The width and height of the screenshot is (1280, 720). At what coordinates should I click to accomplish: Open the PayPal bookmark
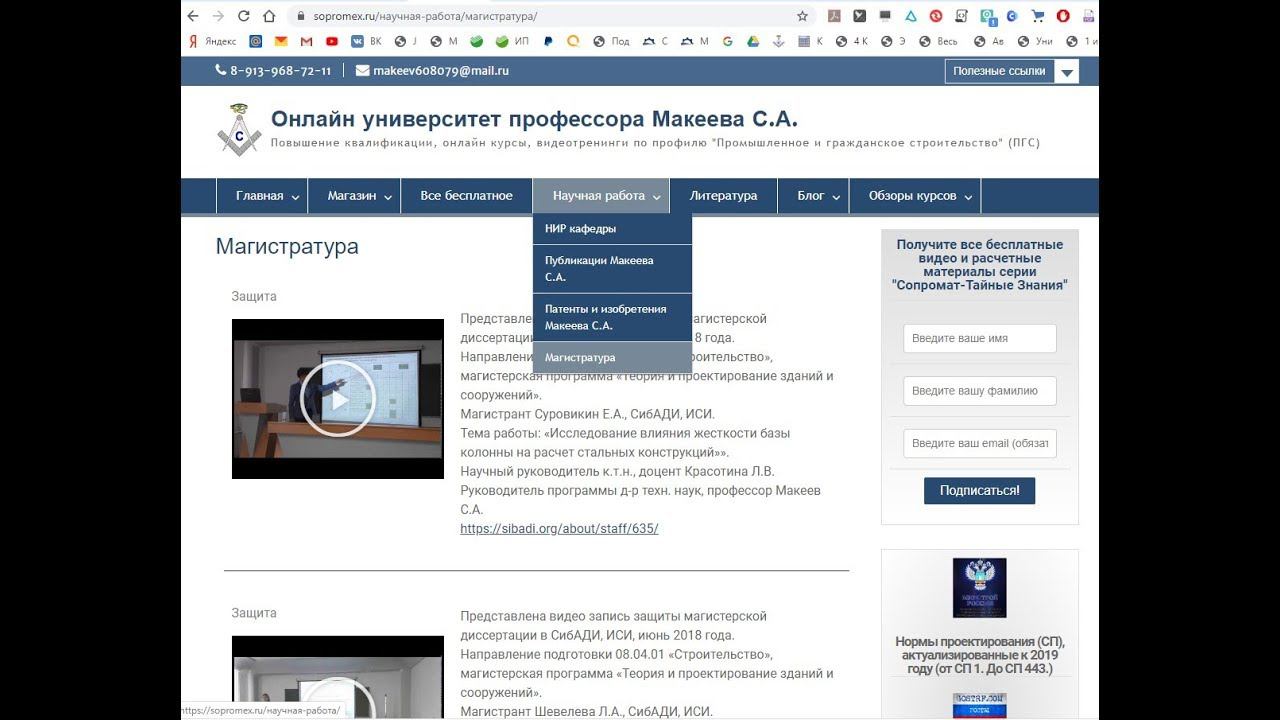click(x=548, y=41)
